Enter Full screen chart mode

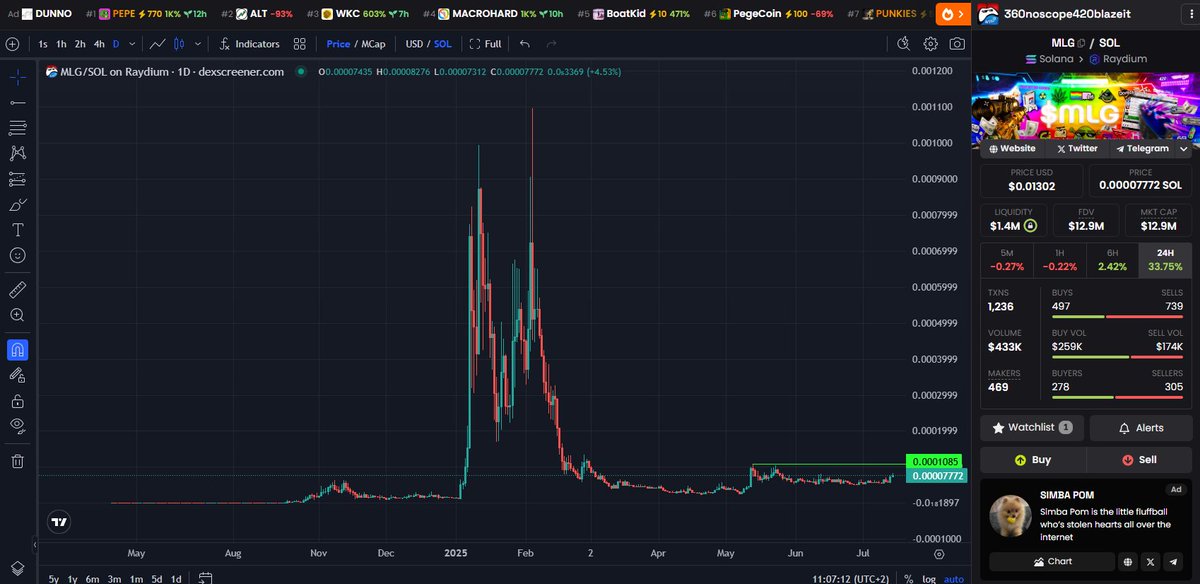pyautogui.click(x=485, y=44)
